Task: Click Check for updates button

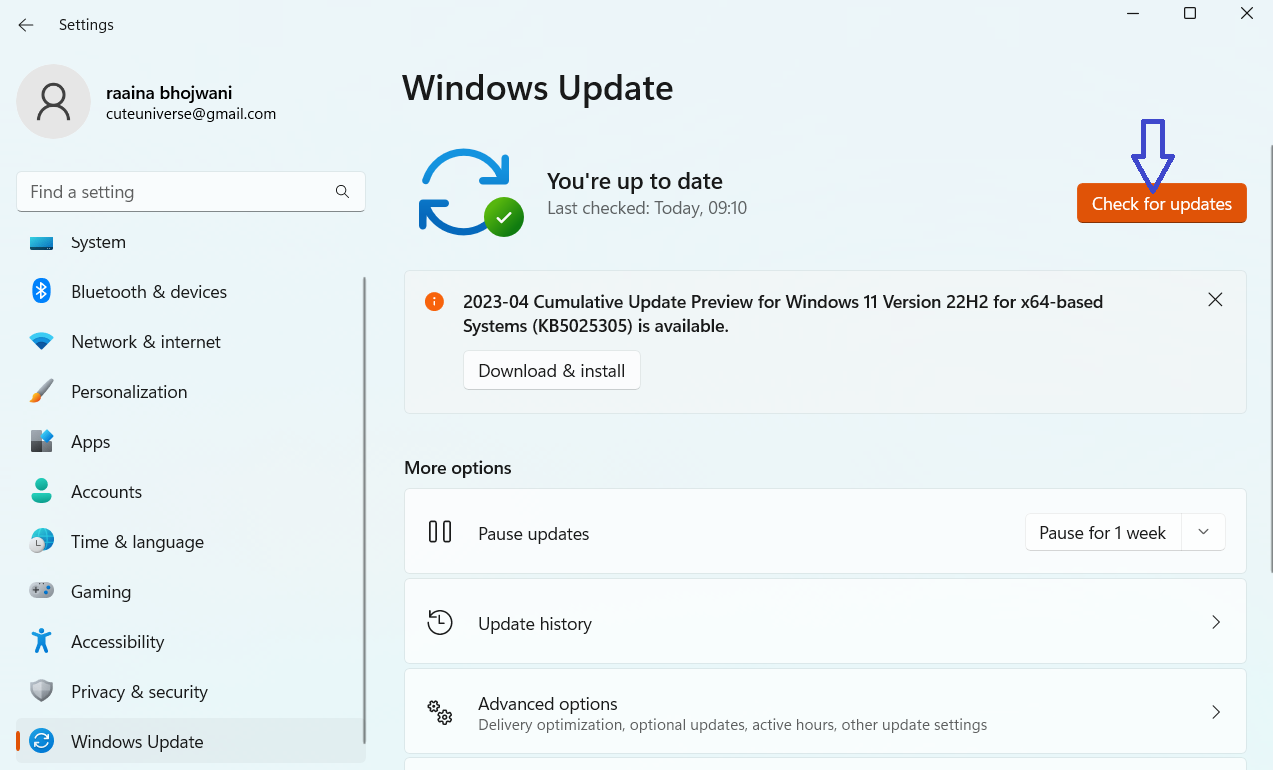Action: tap(1161, 204)
